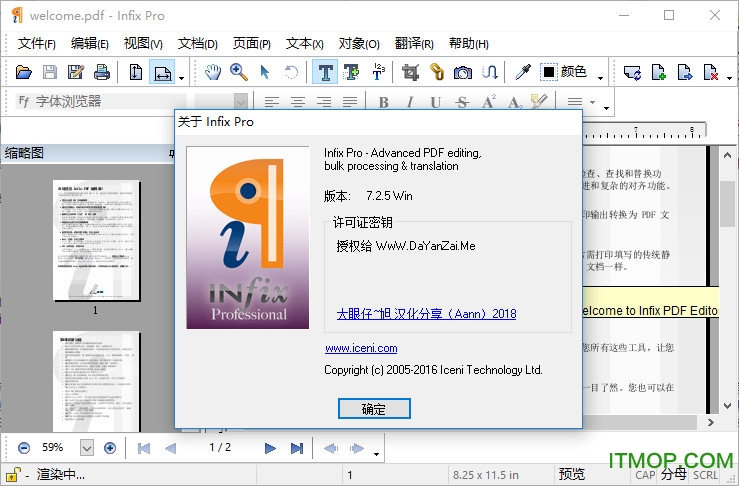Select the Text Plus tool icon
This screenshot has height=486, width=739.
[x=351, y=72]
